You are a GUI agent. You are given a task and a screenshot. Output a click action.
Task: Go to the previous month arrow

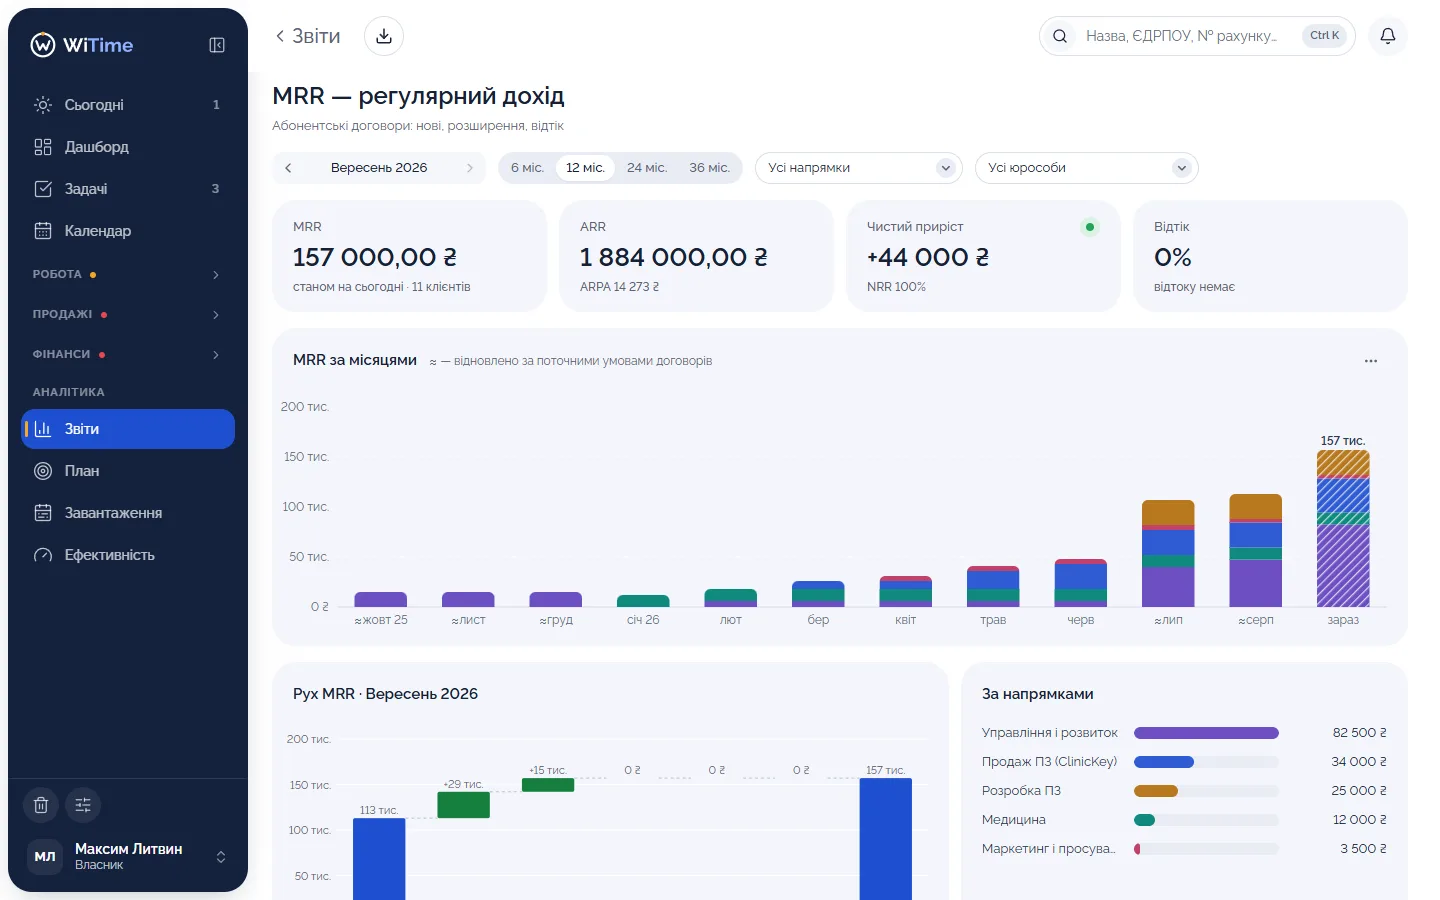[x=288, y=168]
